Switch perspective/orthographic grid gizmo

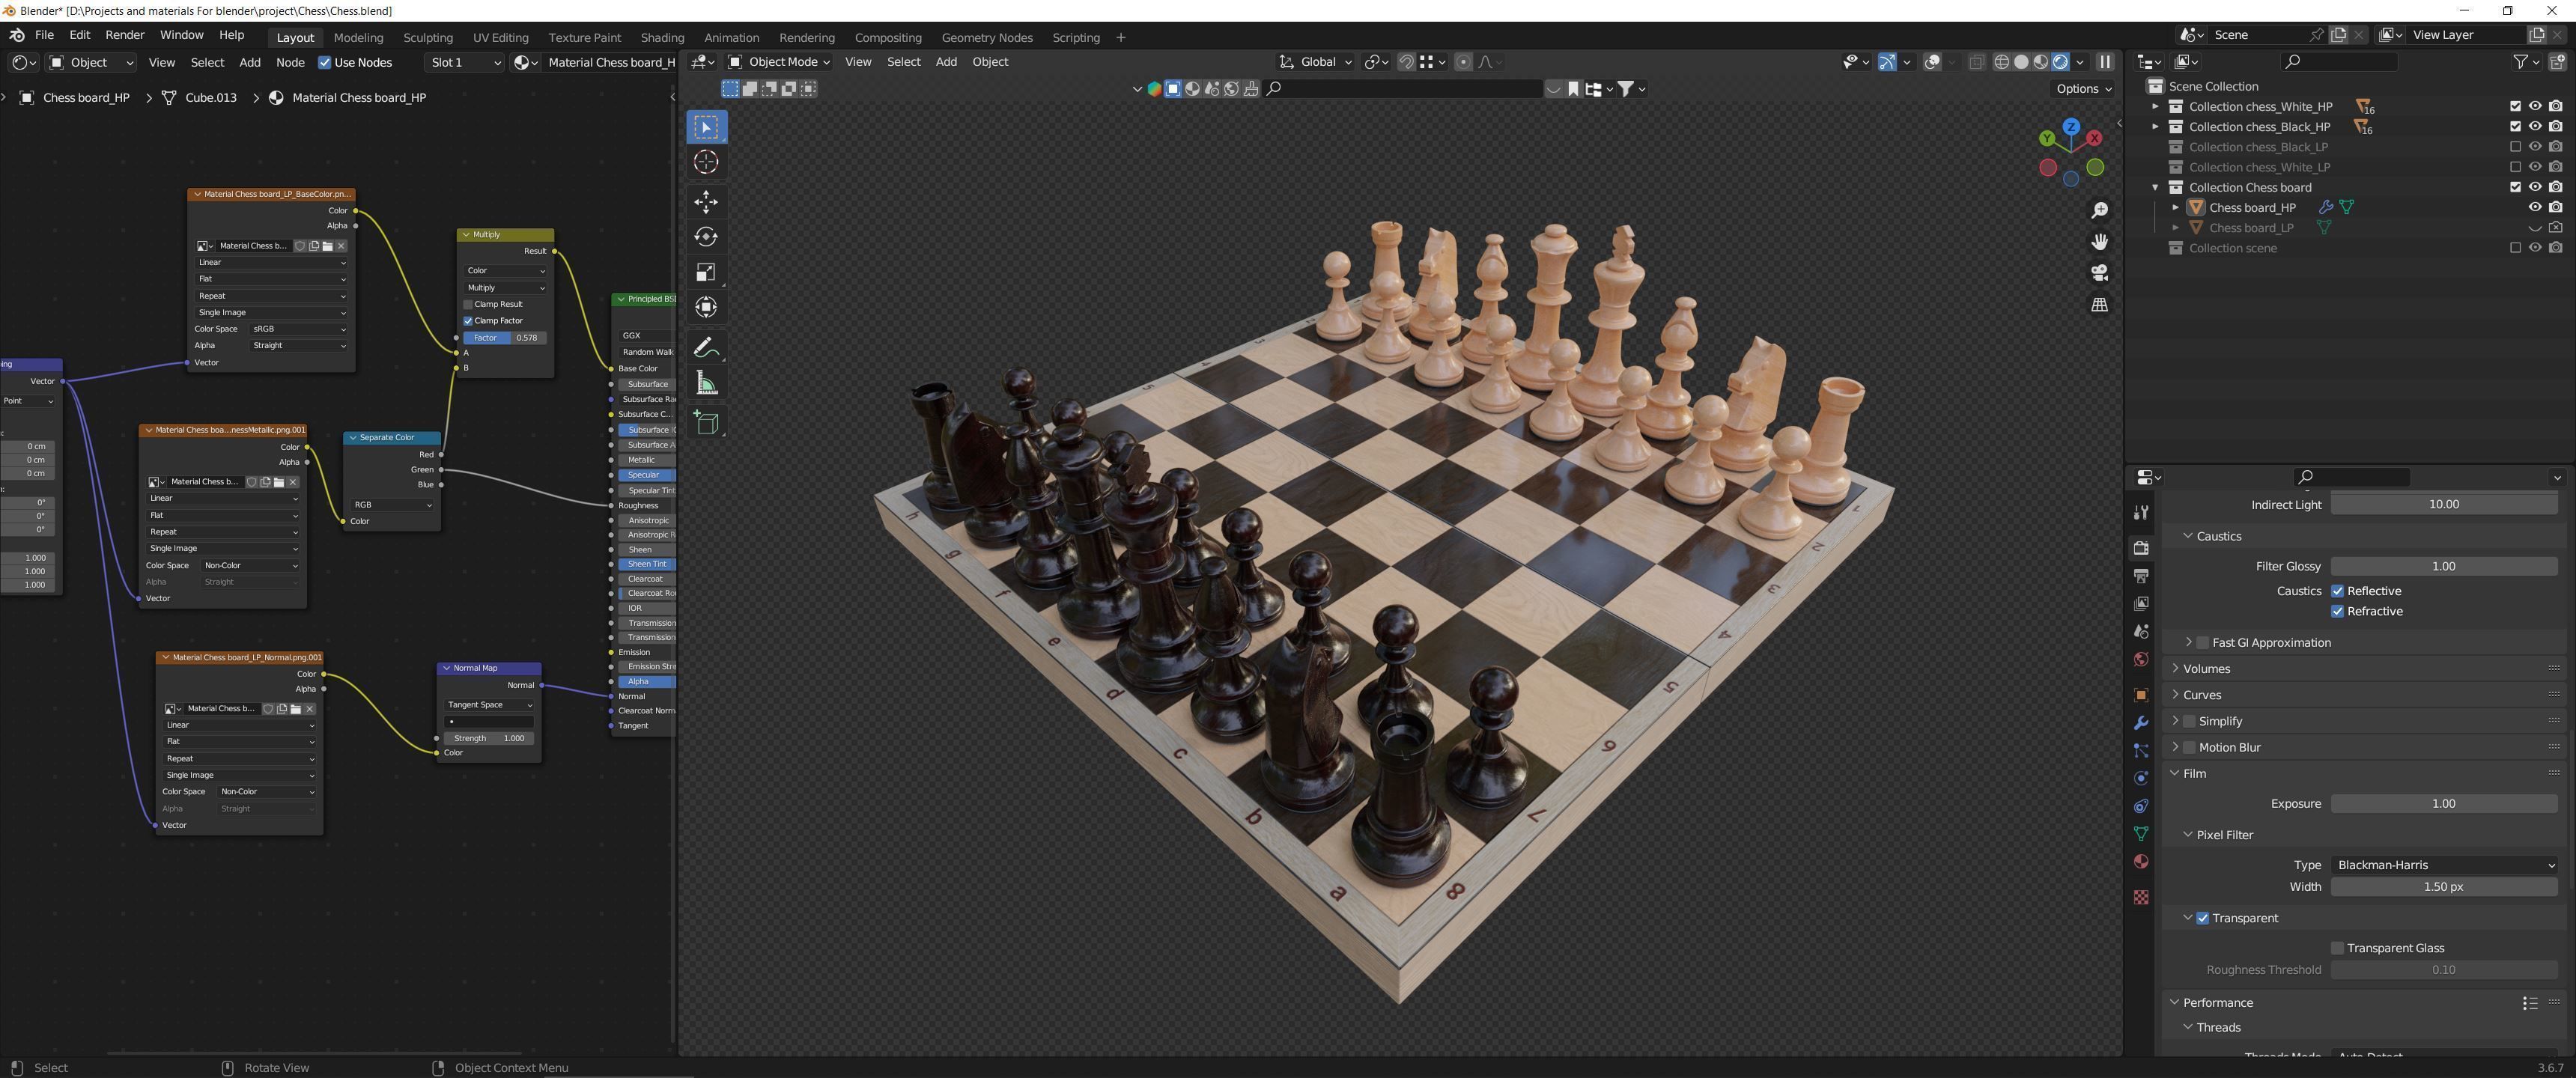click(2100, 305)
